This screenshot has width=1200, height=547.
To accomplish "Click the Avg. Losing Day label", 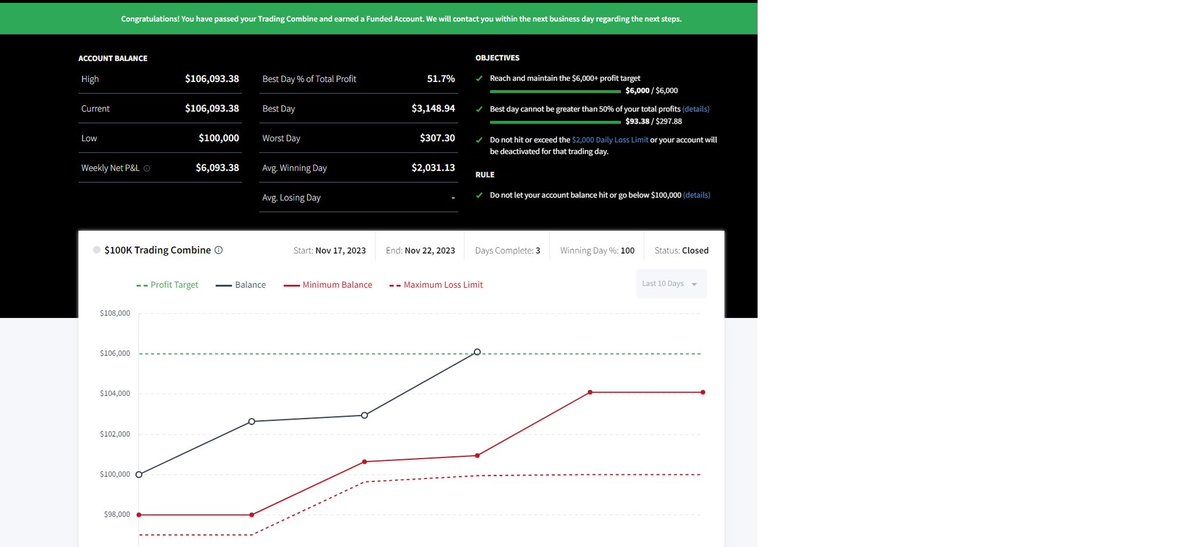I will tap(291, 198).
